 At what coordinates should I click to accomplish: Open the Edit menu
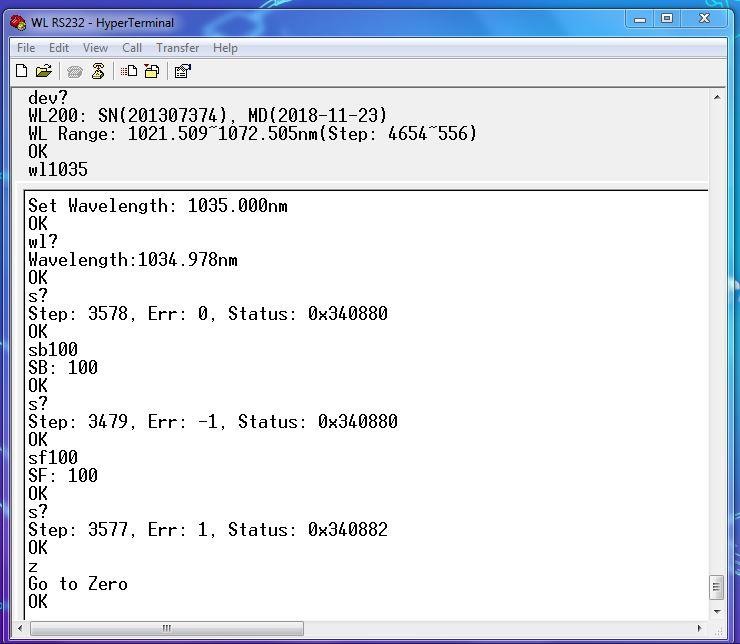pos(59,47)
